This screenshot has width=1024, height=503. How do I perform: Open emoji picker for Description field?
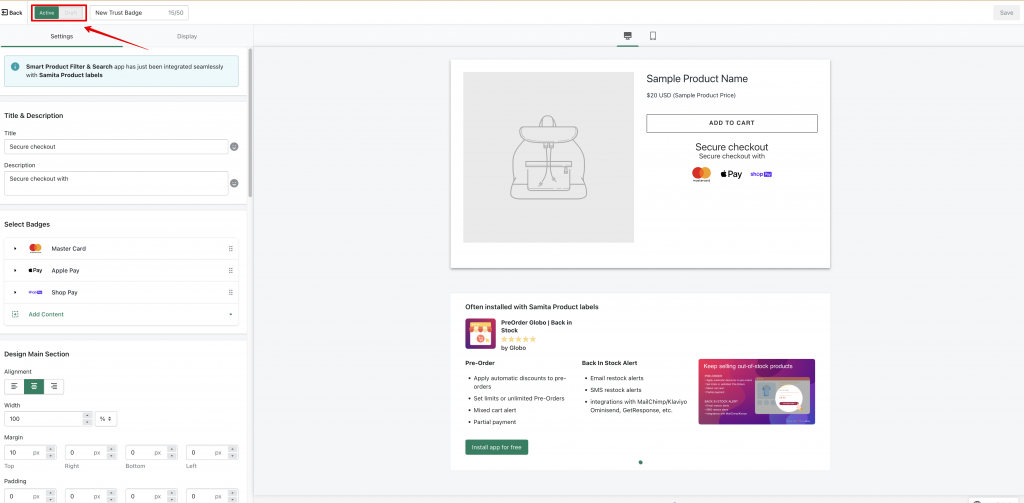click(234, 184)
